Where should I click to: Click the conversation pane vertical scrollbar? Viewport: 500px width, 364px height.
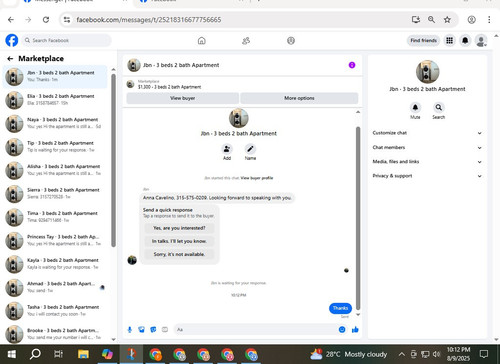click(x=358, y=218)
